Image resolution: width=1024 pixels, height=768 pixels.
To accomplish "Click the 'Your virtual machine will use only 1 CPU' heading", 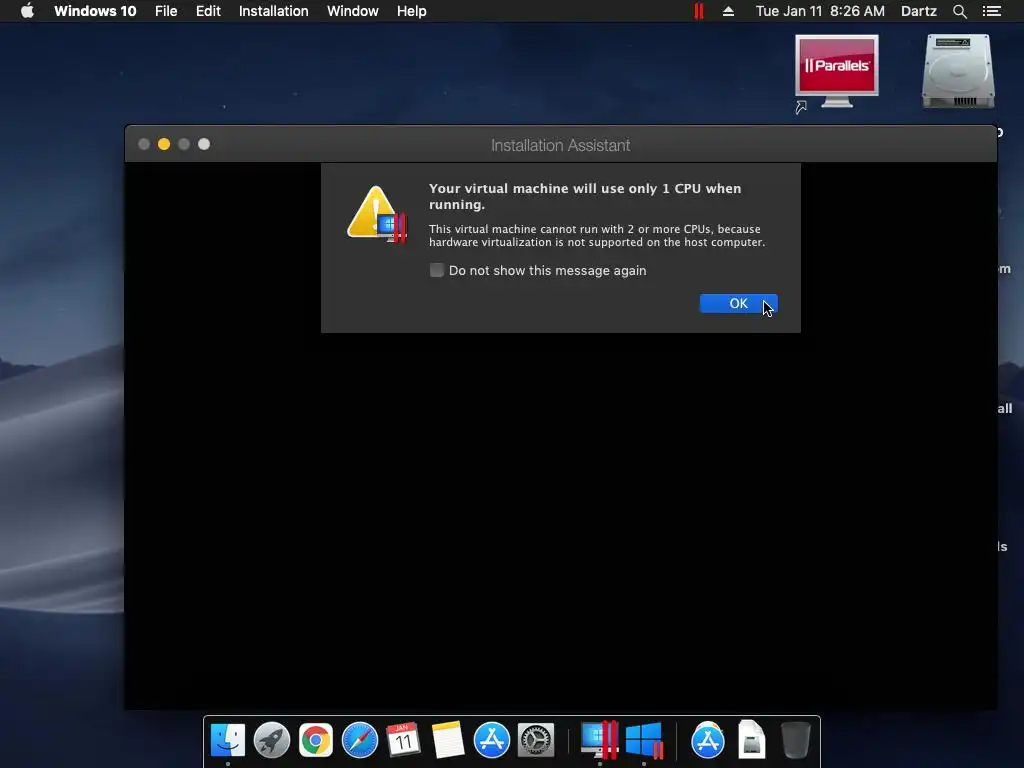I will point(585,196).
